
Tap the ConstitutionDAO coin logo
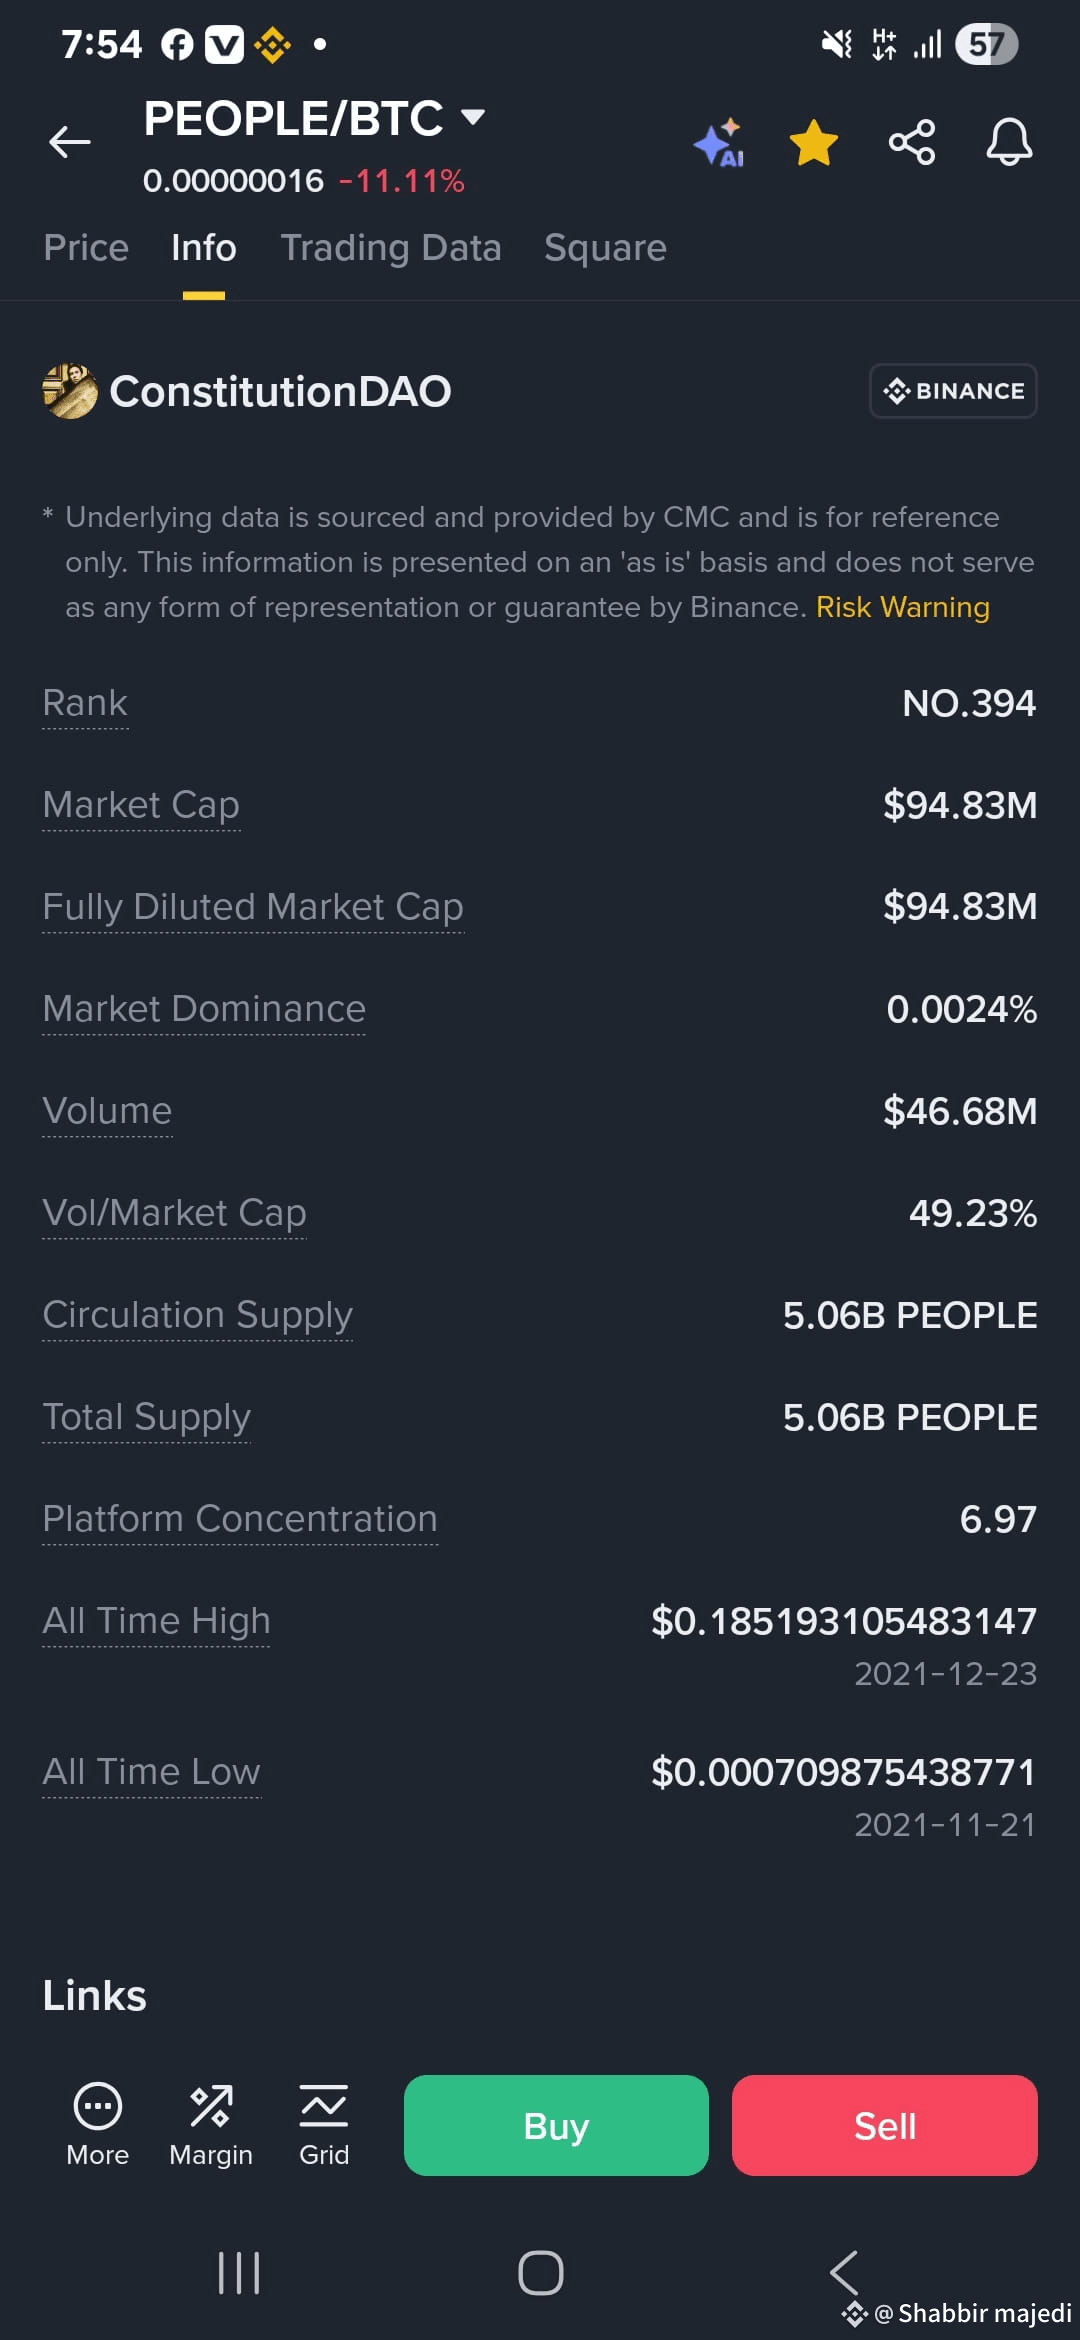[x=70, y=391]
